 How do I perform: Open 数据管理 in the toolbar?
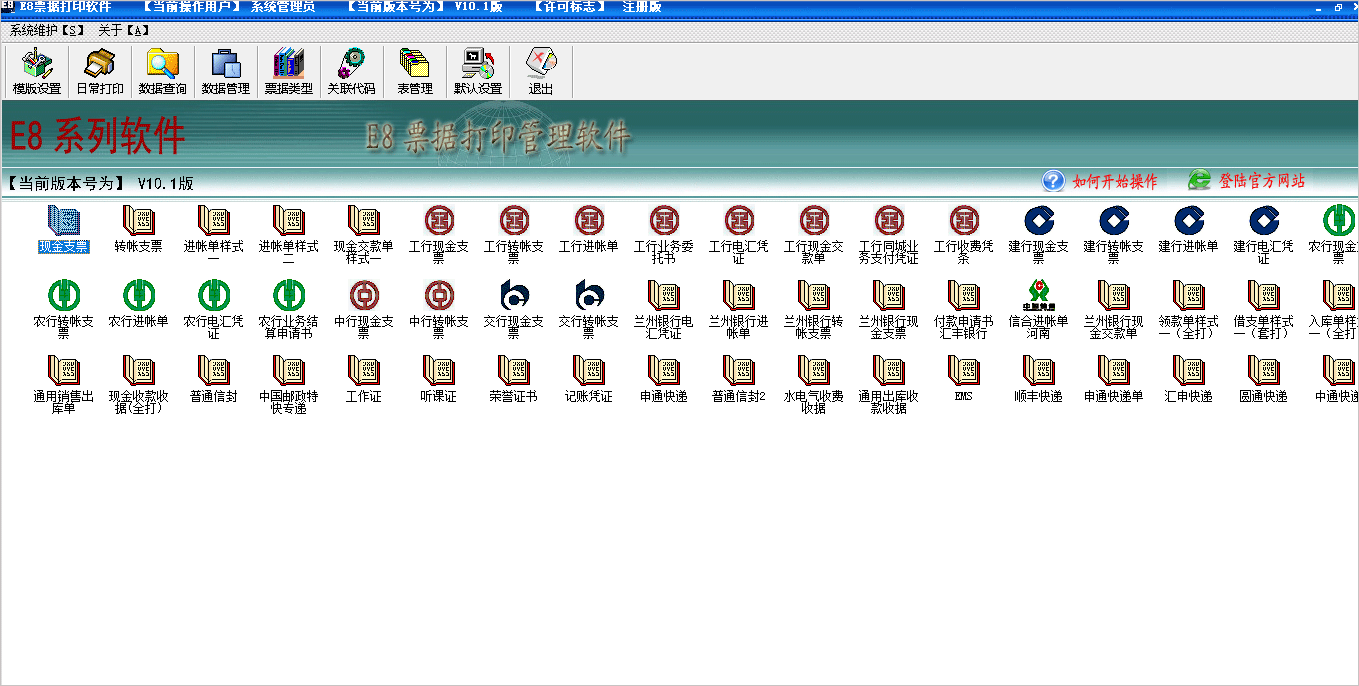[x=225, y=72]
